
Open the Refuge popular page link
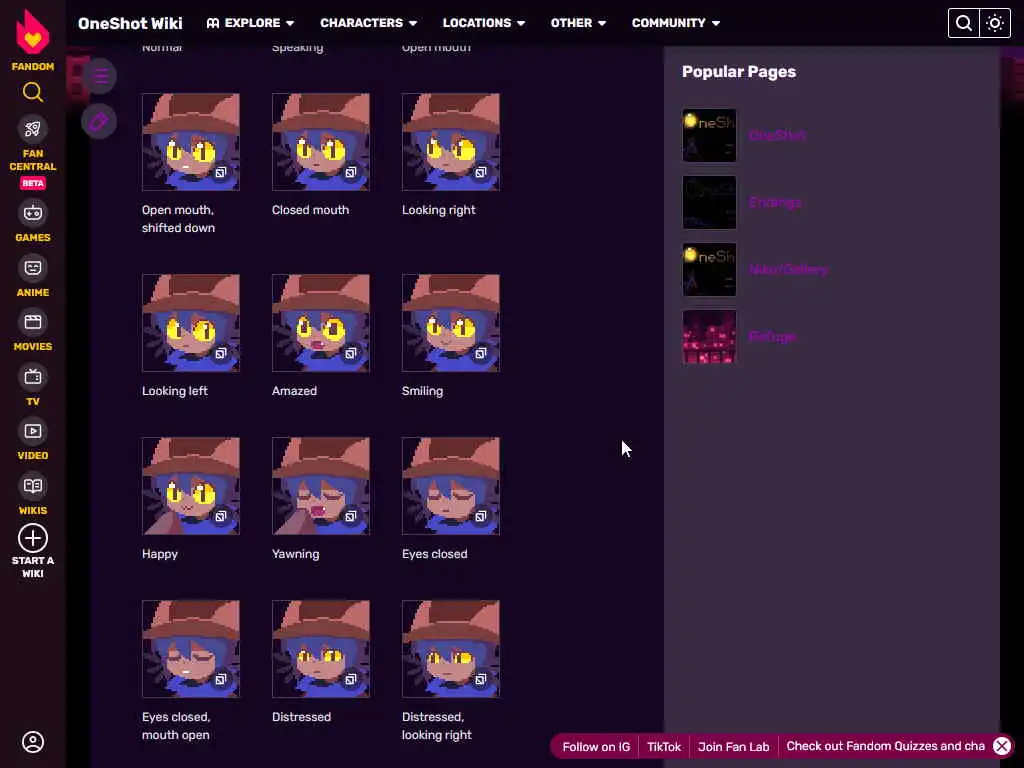tap(772, 336)
